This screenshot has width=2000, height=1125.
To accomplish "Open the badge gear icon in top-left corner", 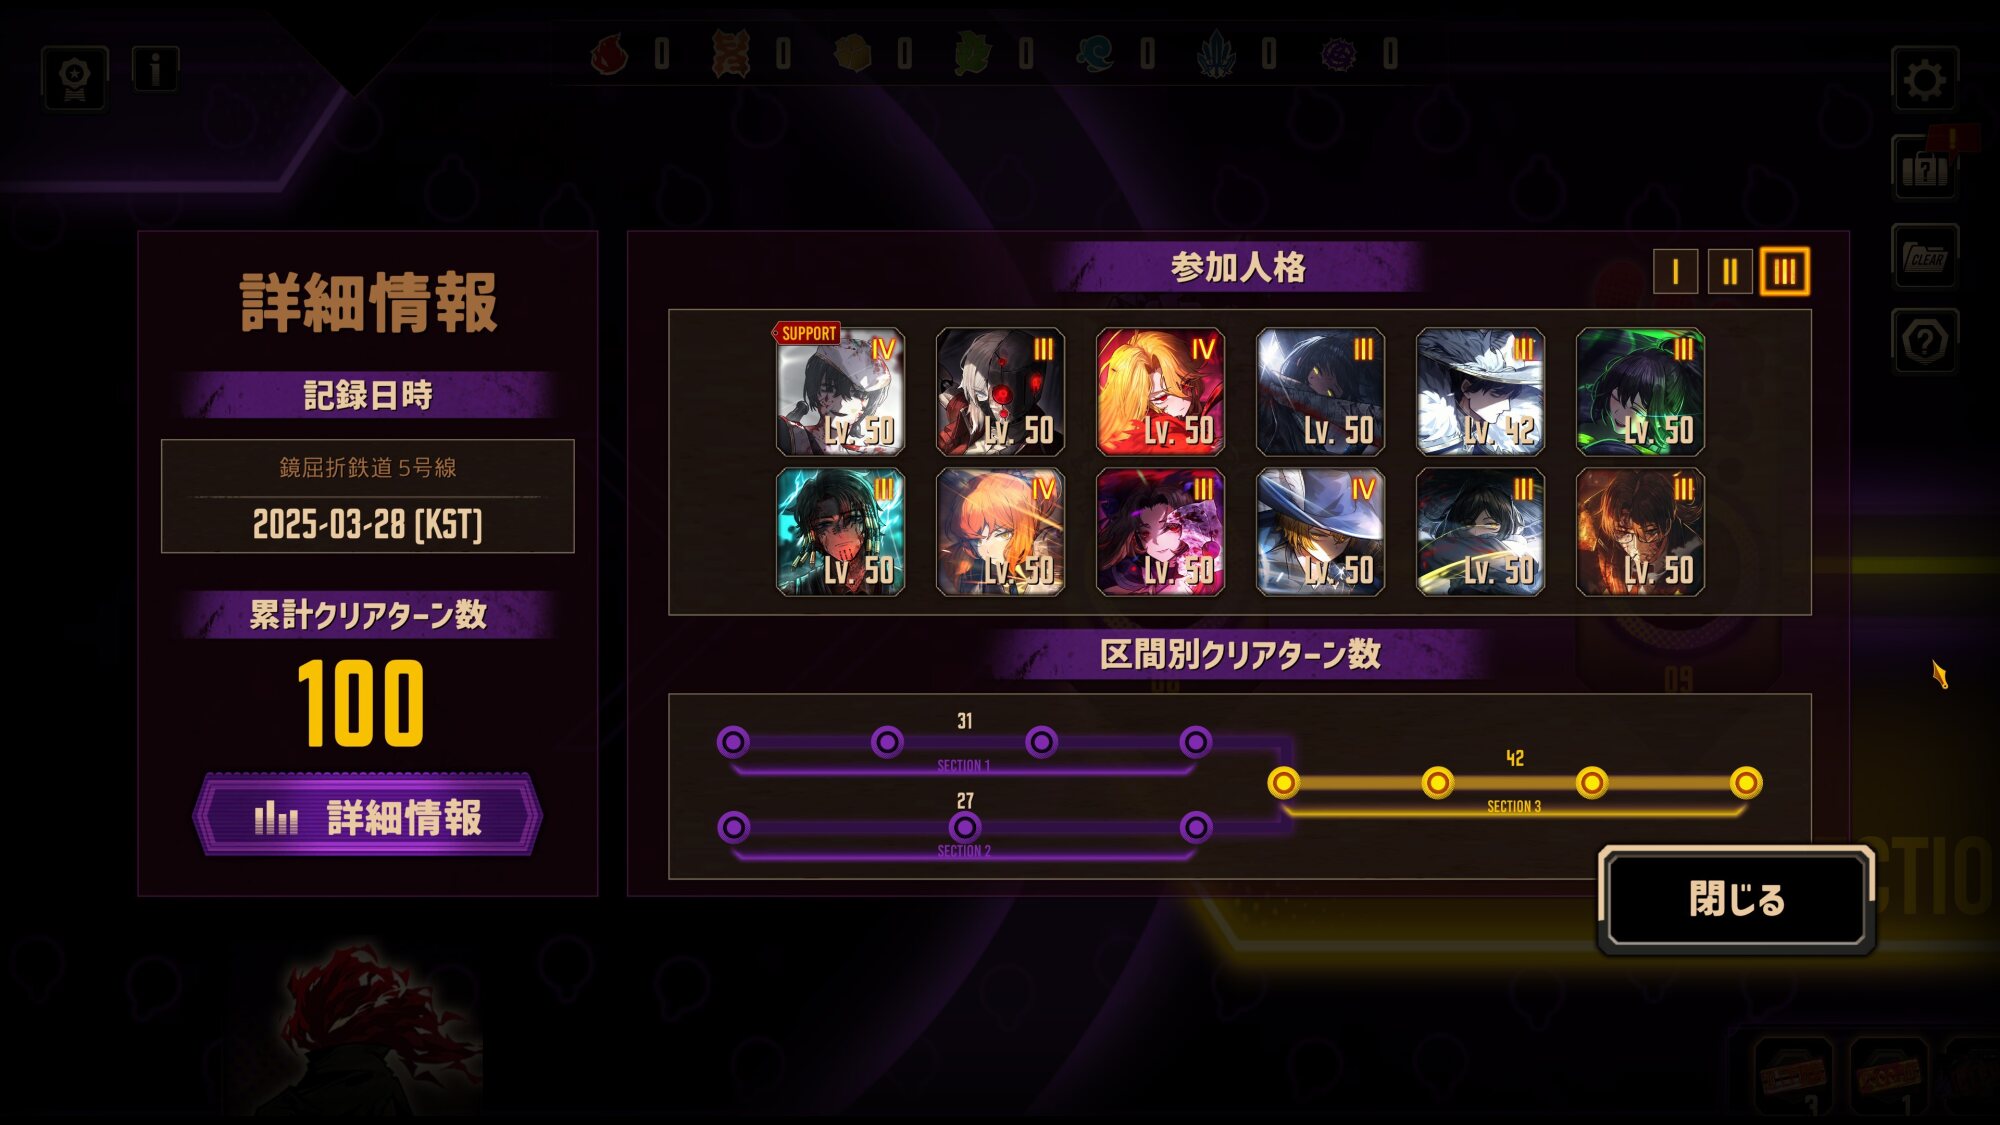I will (75, 78).
